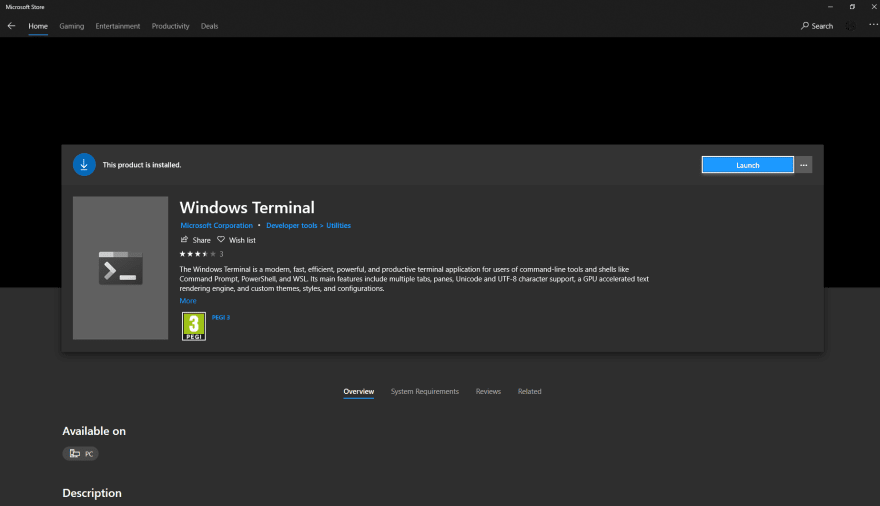Minimize the Microsoft Store window
Screen dimensions: 880x506
[830, 7]
